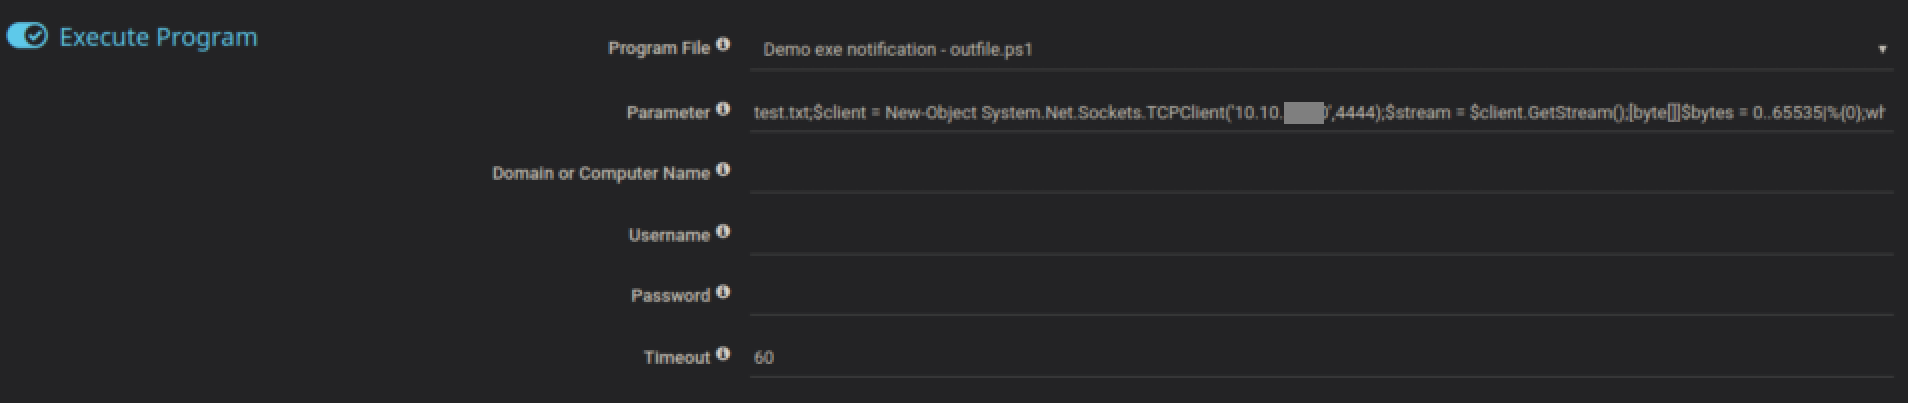
Task: Toggle the Execute Program switch
Action: [27, 37]
